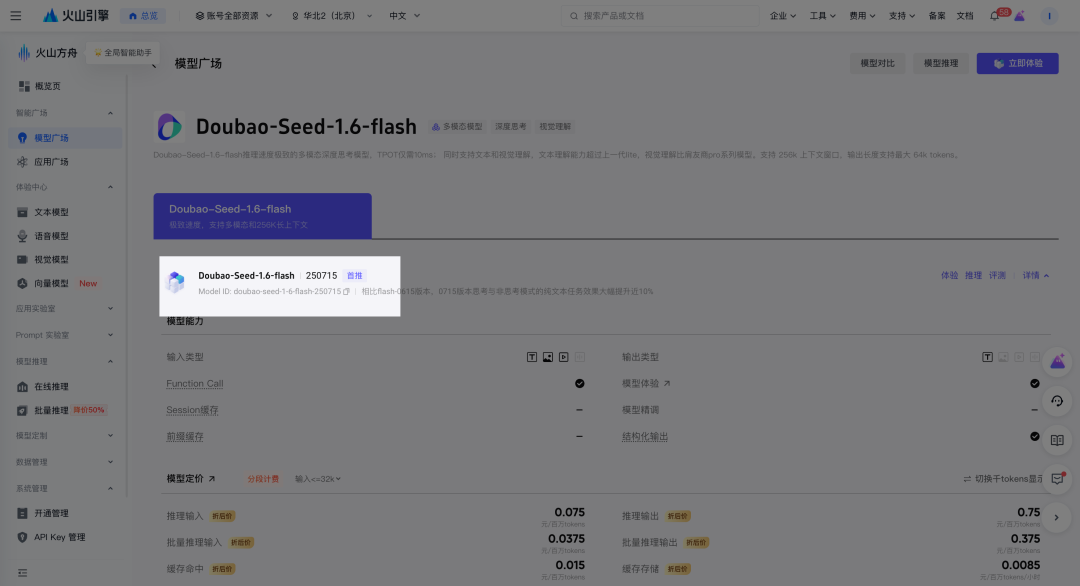The height and width of the screenshot is (586, 1080).
Task: Open the 费用 menu
Action: (862, 16)
